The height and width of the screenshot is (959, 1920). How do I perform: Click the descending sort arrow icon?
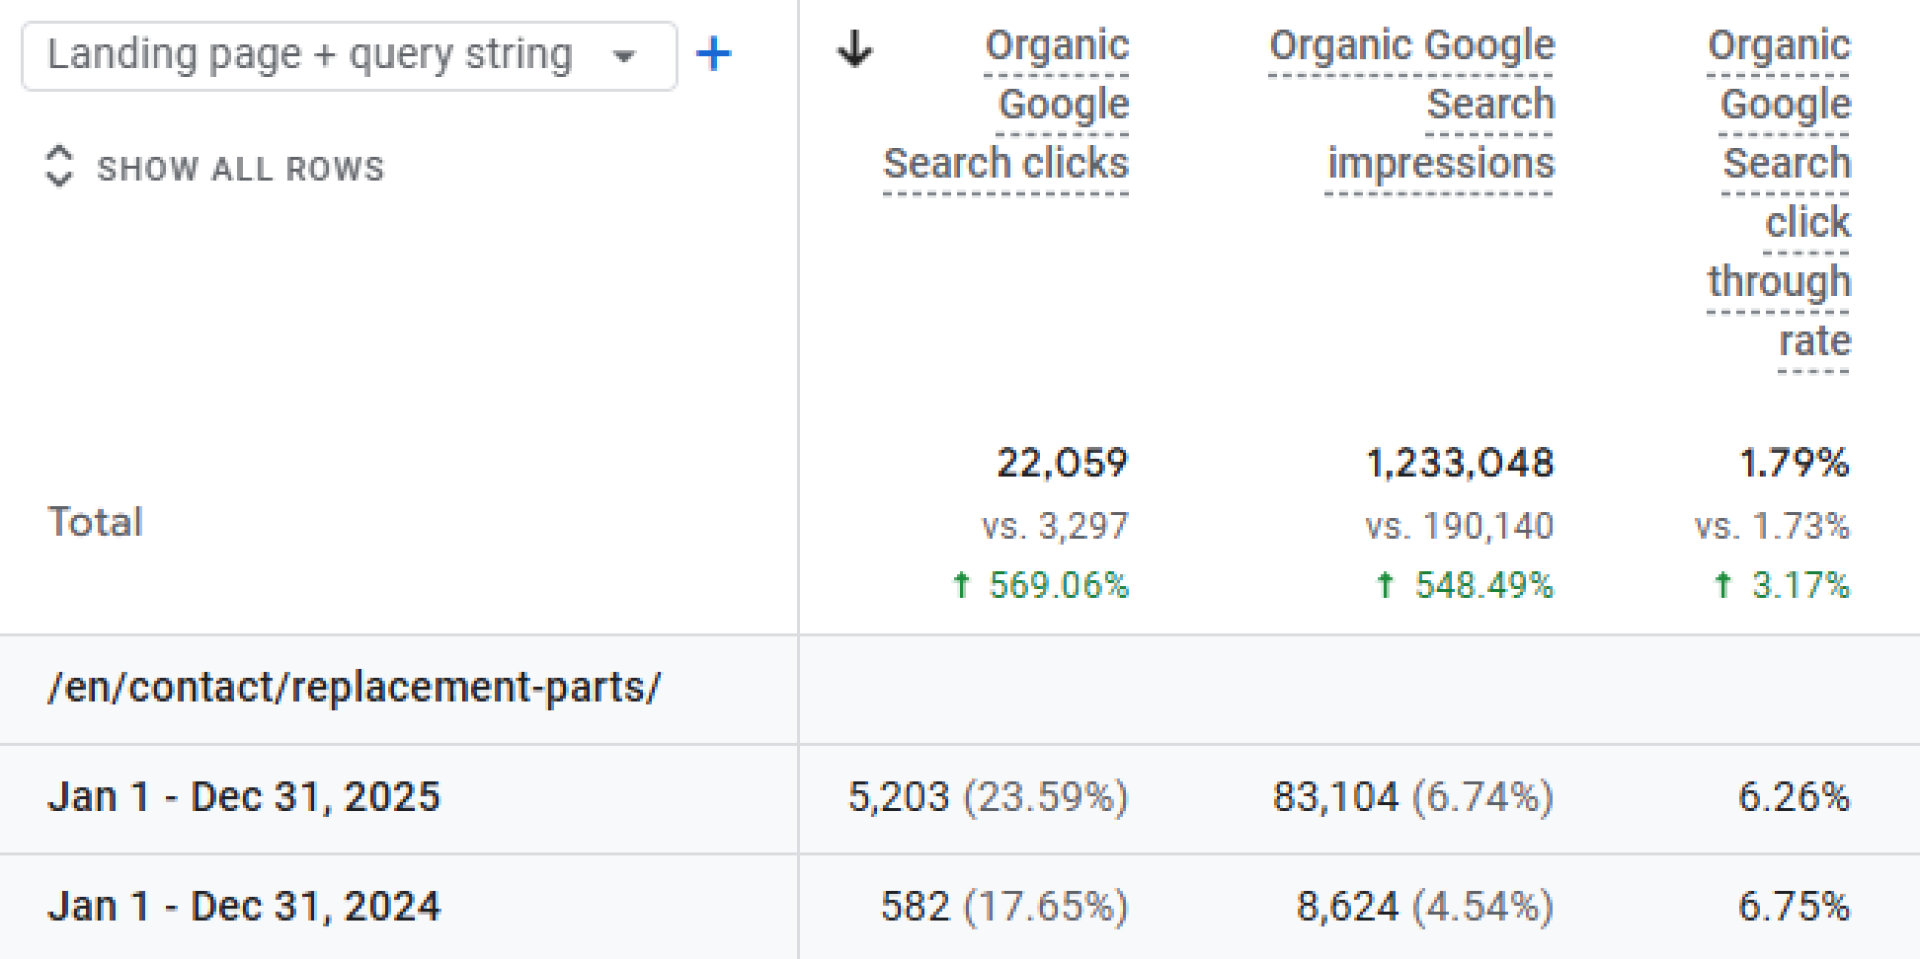pos(855,48)
